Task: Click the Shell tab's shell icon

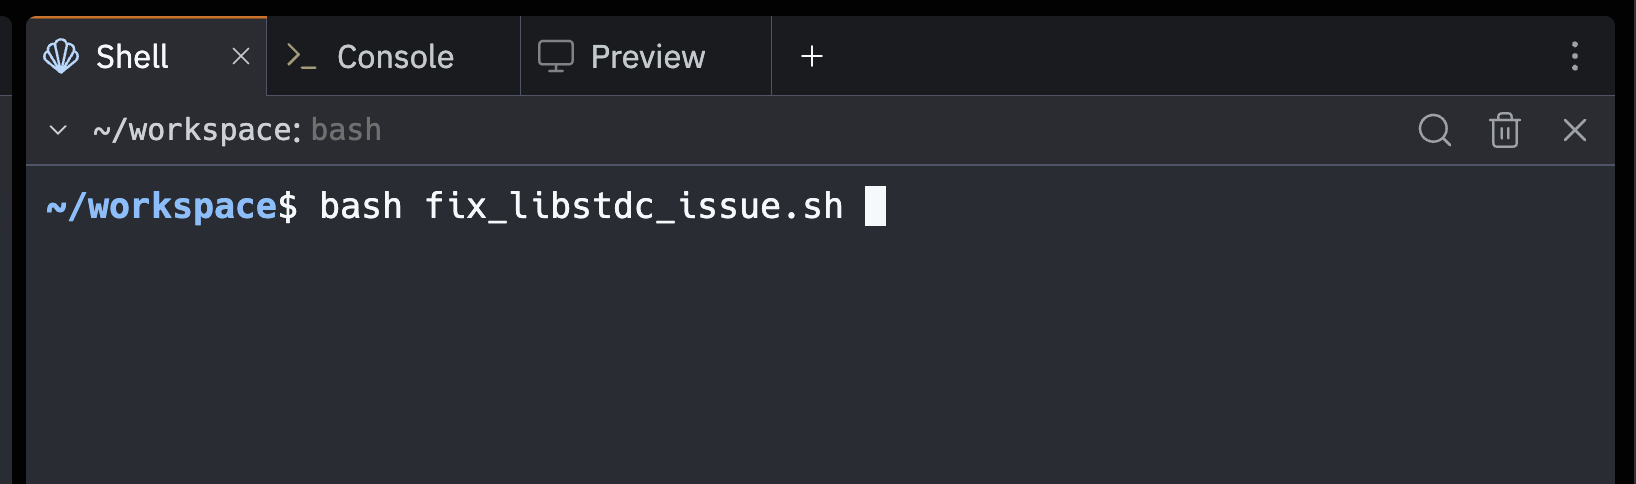Action: pos(61,57)
